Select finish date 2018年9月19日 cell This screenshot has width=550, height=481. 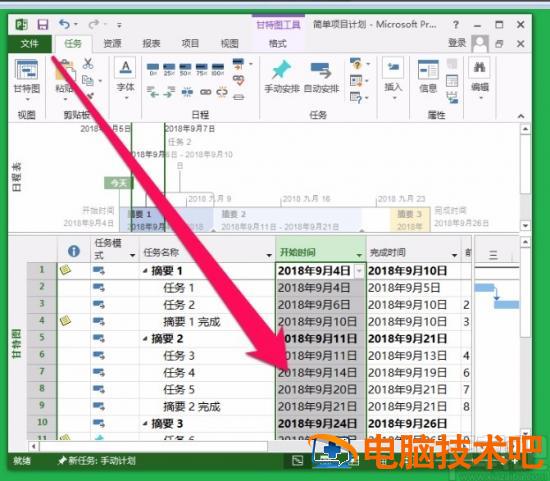[x=414, y=373]
